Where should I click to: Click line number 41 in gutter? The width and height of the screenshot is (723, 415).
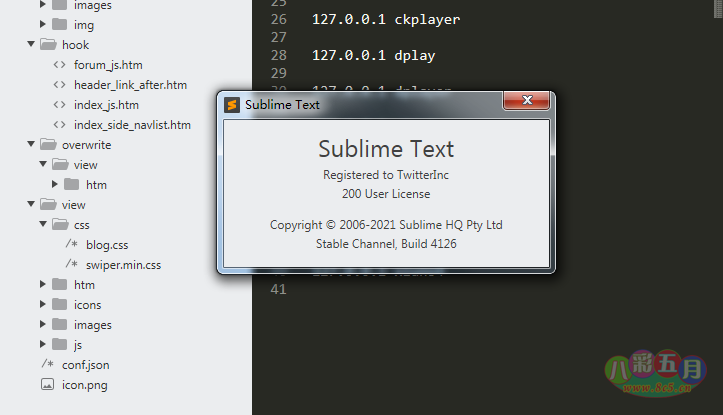[279, 289]
